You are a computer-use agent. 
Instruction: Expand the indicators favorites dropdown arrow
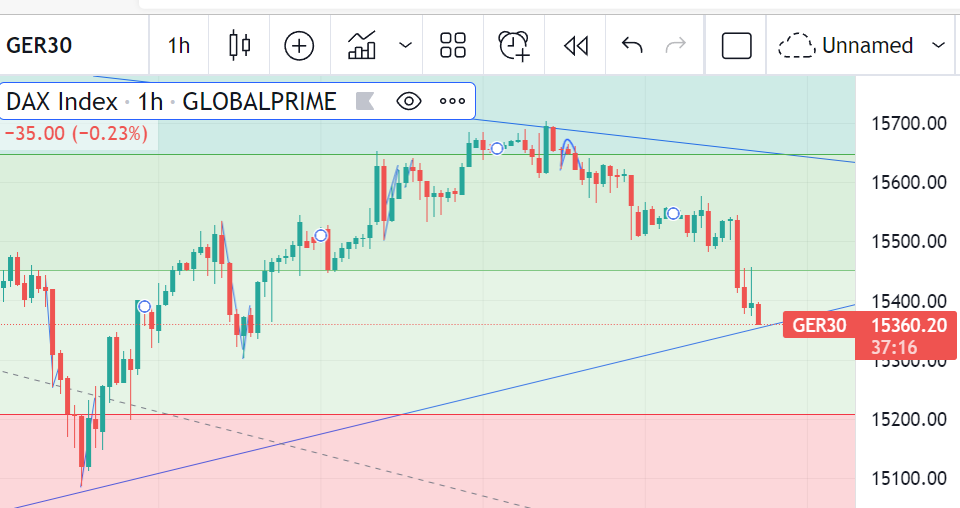(x=405, y=45)
